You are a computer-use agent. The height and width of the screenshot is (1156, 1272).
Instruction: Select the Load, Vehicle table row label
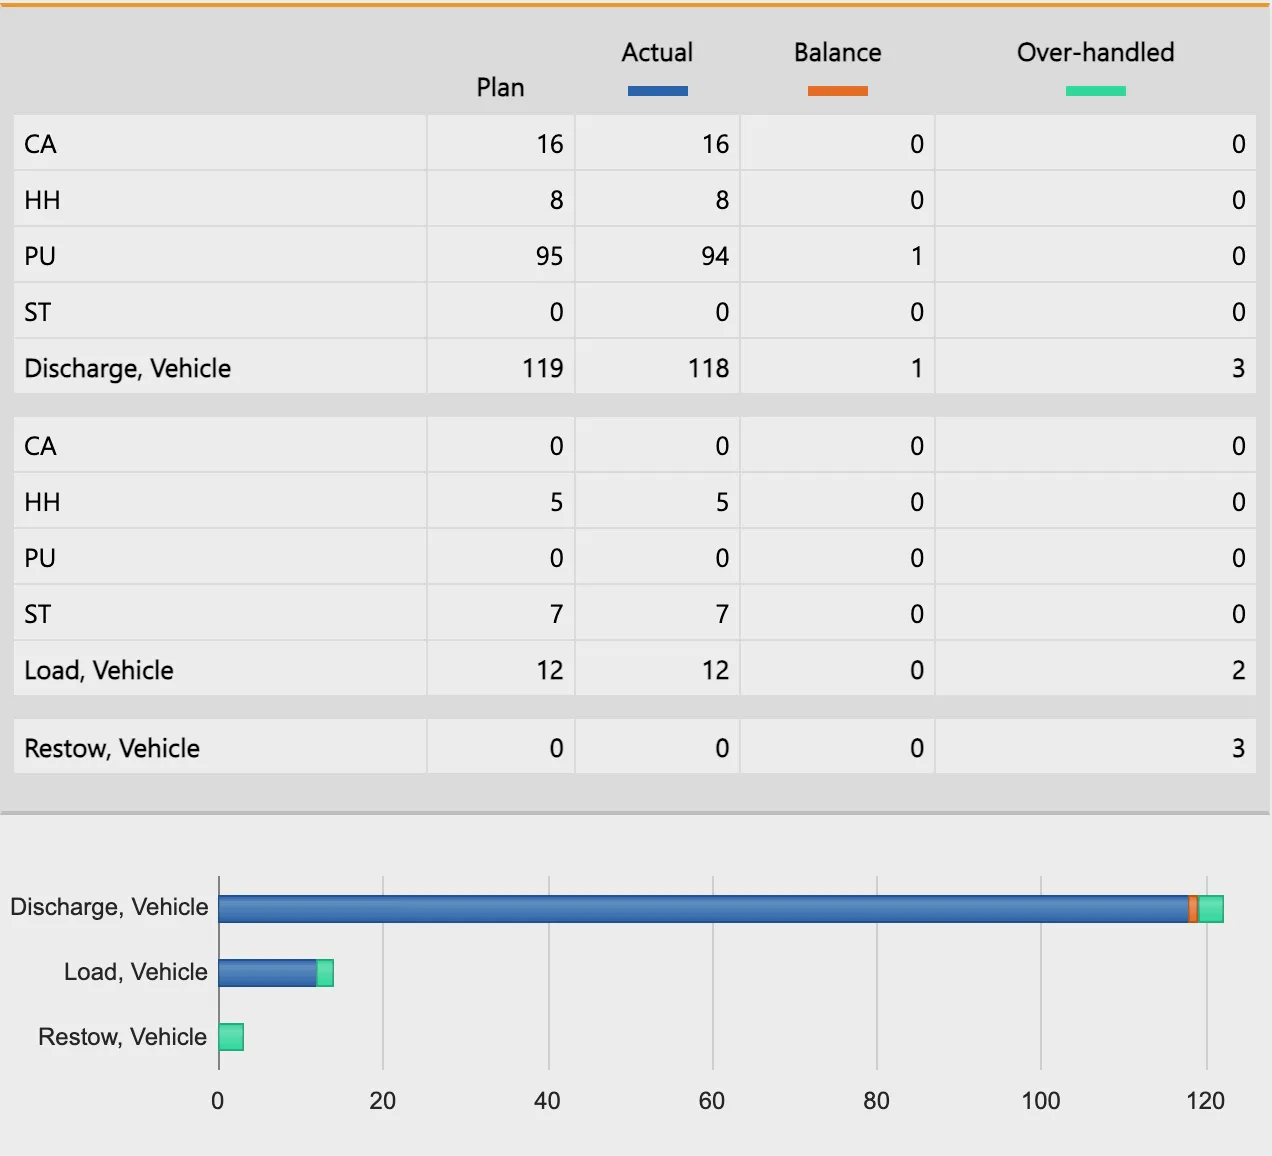coord(99,670)
